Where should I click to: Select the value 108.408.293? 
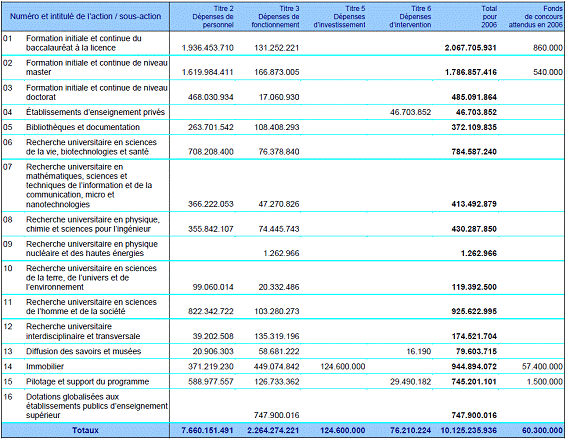(x=277, y=127)
